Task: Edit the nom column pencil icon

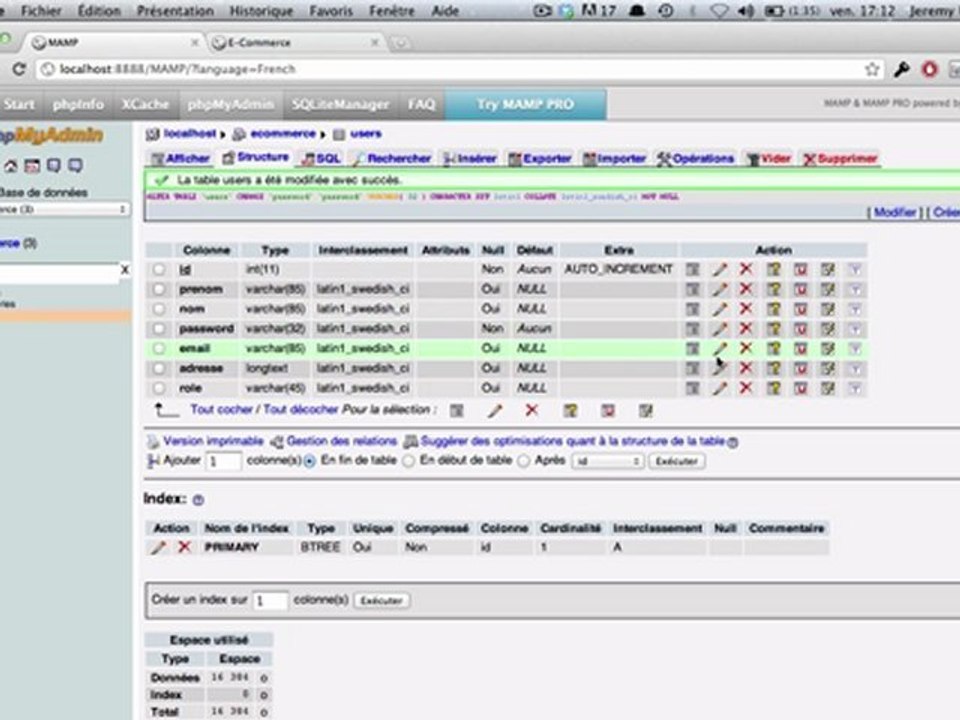Action: pos(719,309)
